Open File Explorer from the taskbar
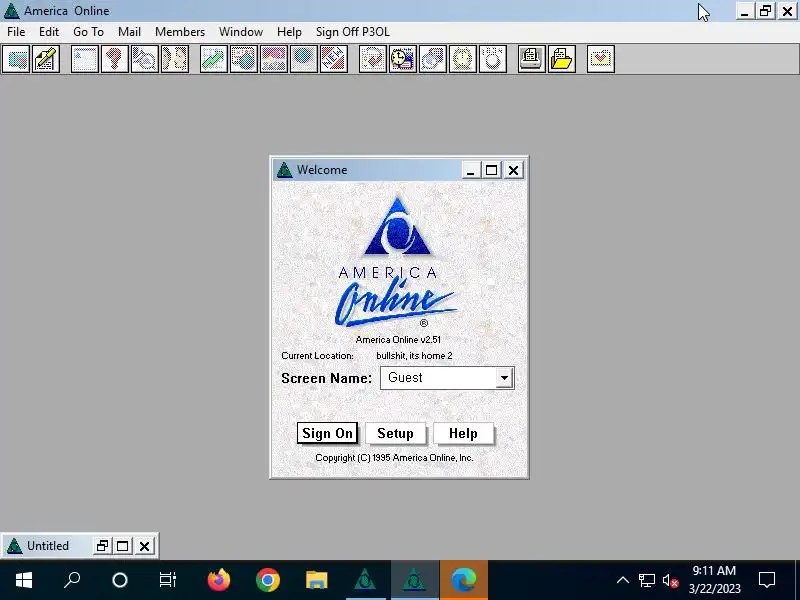Image resolution: width=800 pixels, height=600 pixels. (316, 580)
